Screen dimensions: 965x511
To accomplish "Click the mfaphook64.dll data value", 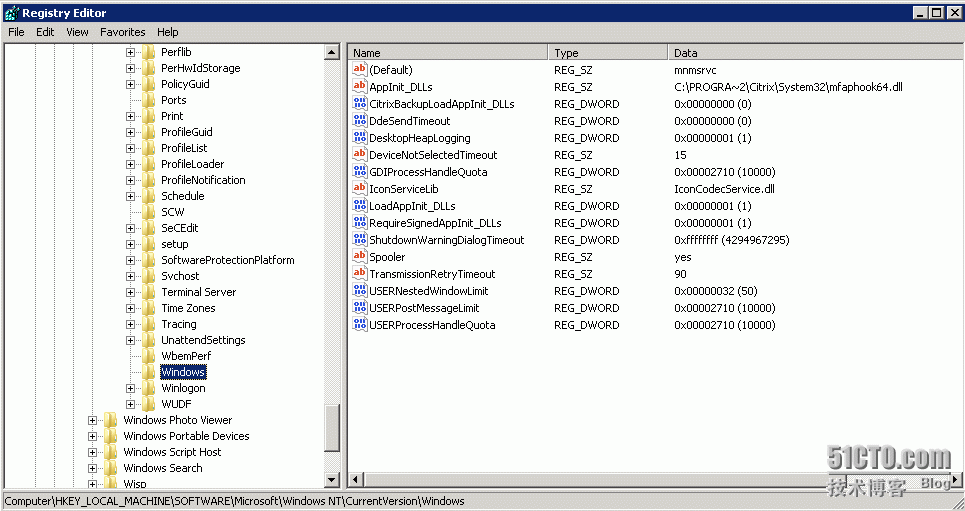I will point(788,87).
